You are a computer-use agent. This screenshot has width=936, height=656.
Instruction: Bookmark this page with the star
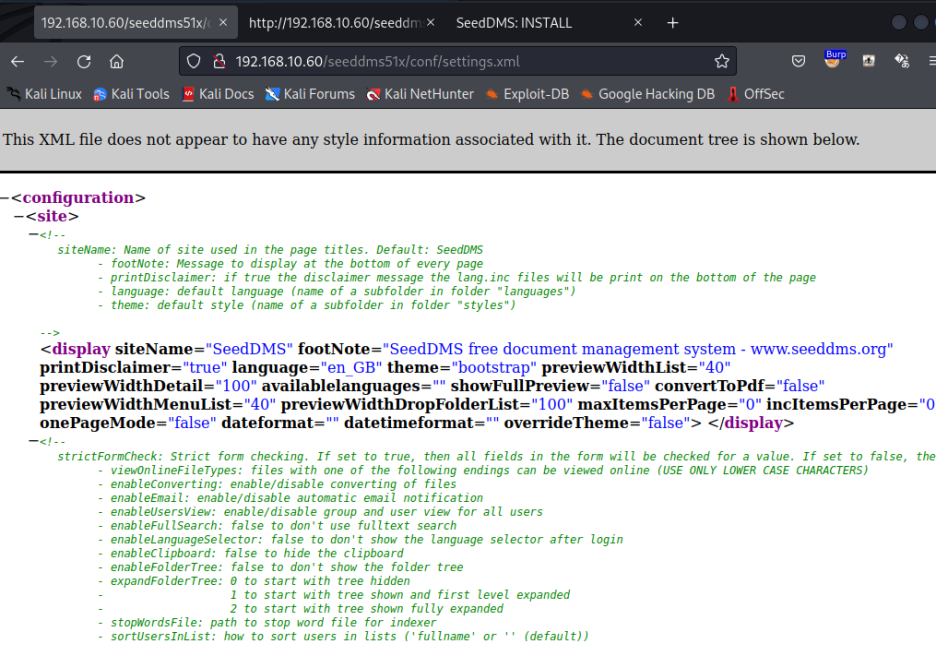(722, 61)
